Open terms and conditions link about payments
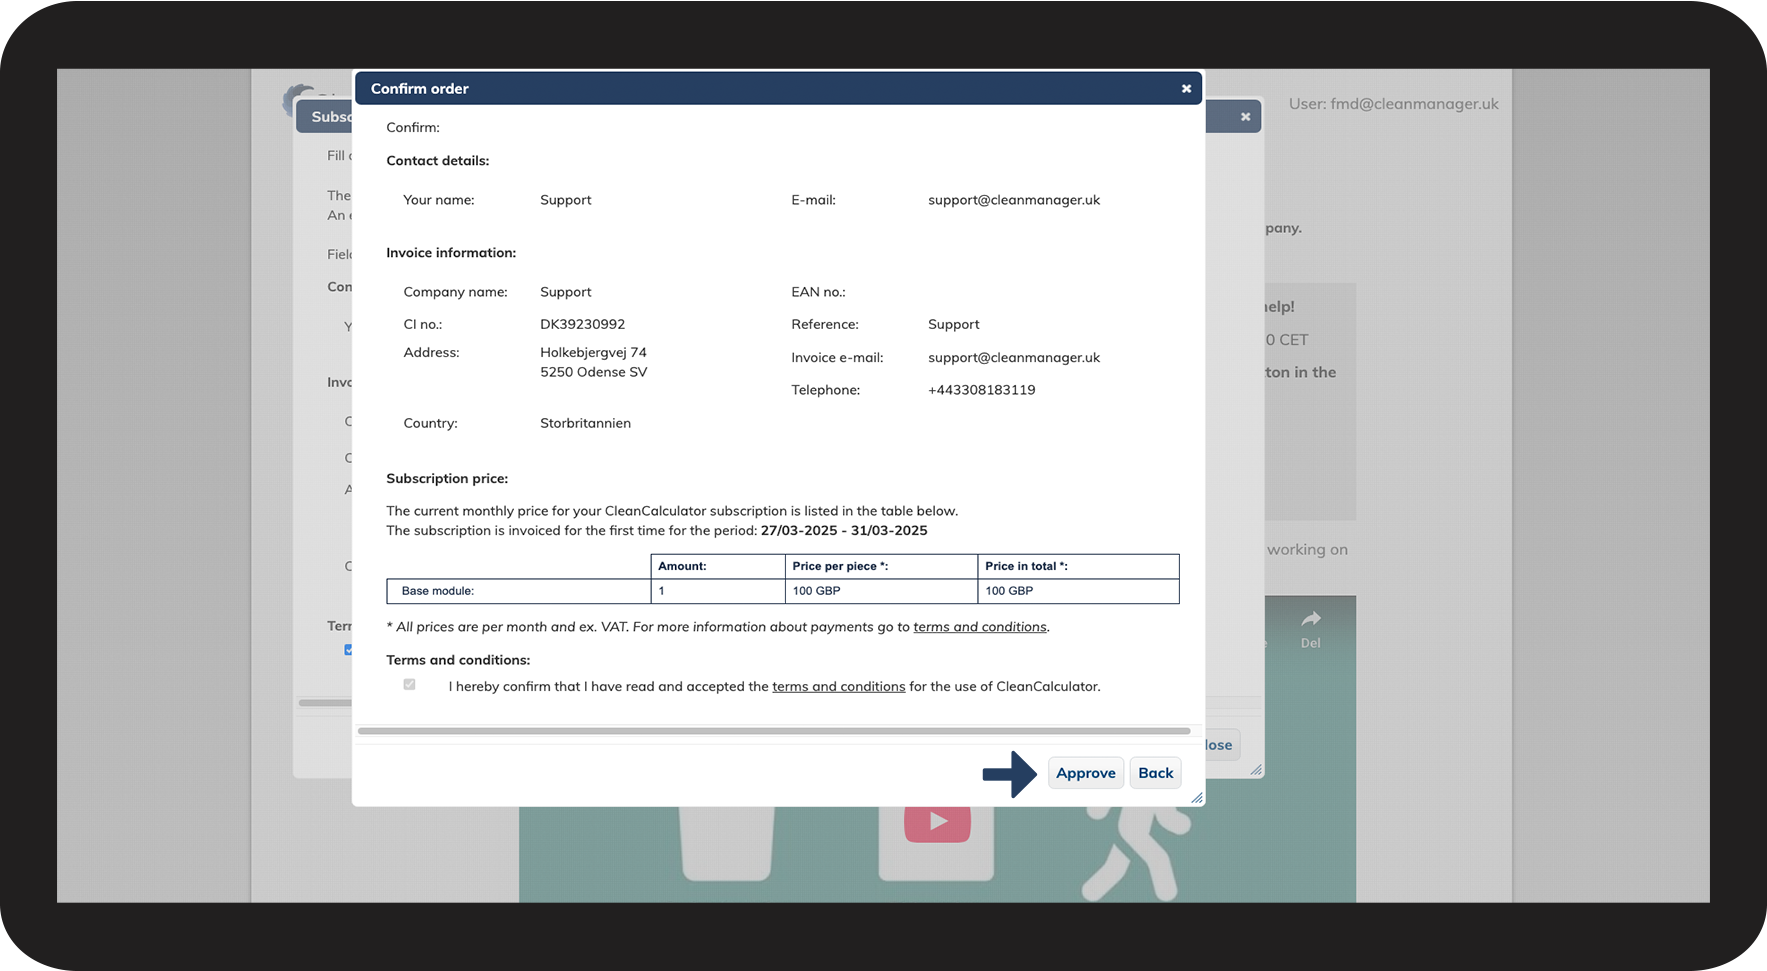The height and width of the screenshot is (971, 1767). [x=979, y=627]
